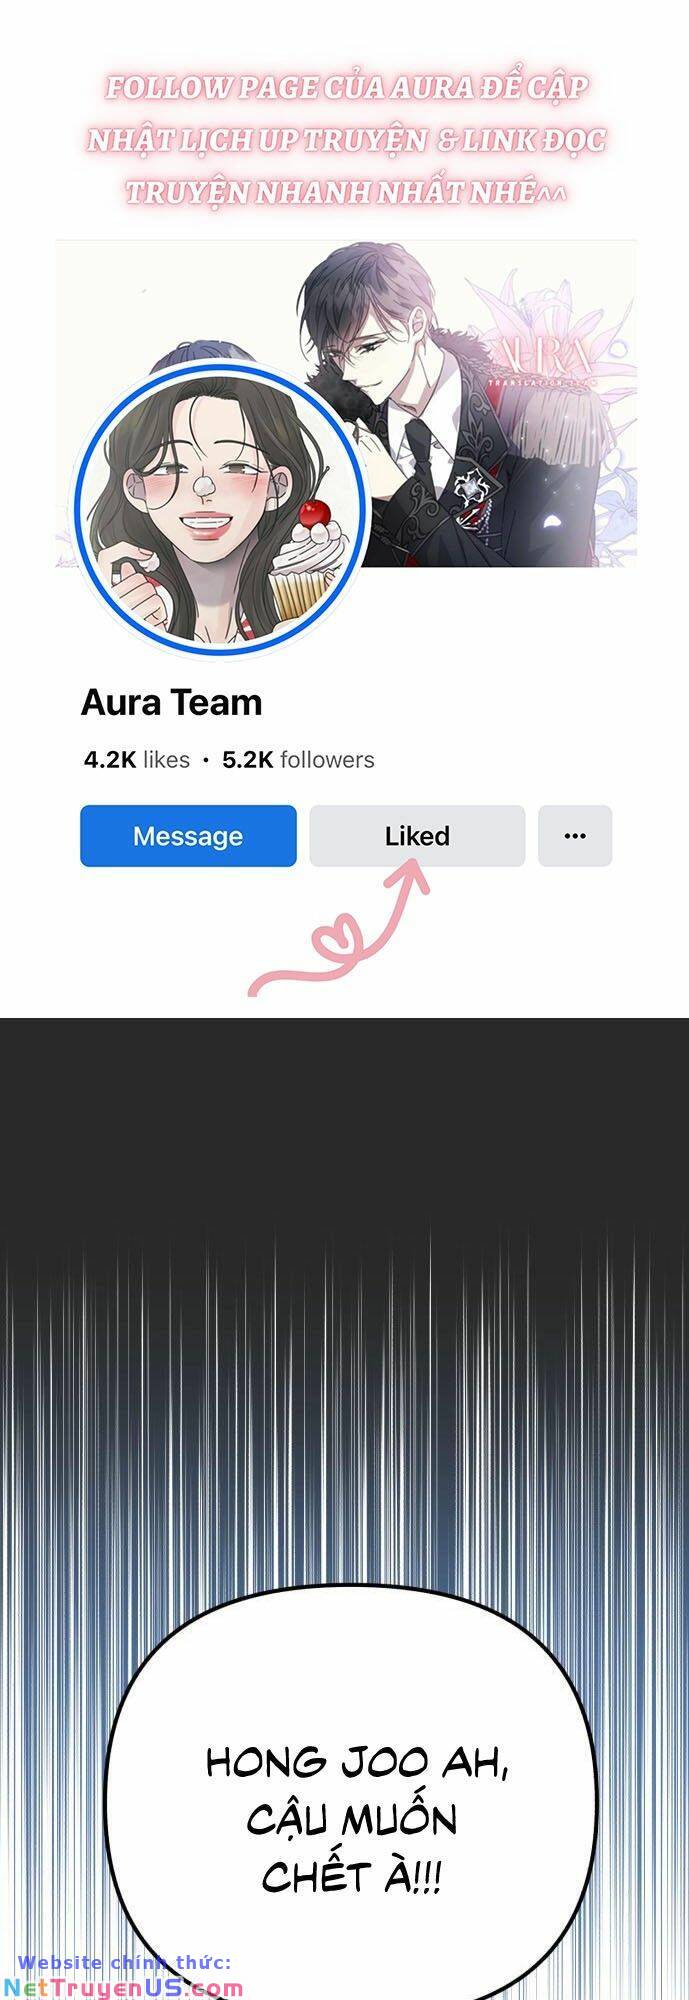Open the Aura cover photo banner
689x2000 pixels.
pyautogui.click(x=345, y=404)
